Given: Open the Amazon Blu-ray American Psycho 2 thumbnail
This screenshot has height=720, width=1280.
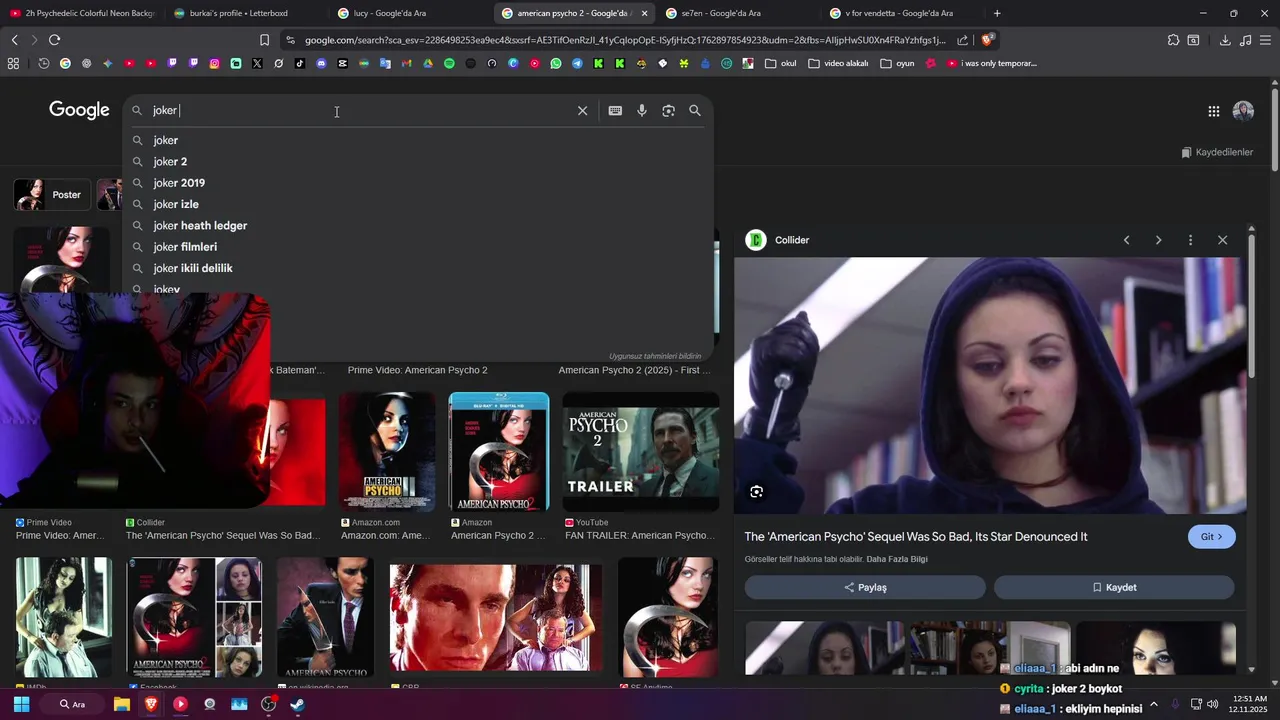Looking at the screenshot, I should pos(499,452).
